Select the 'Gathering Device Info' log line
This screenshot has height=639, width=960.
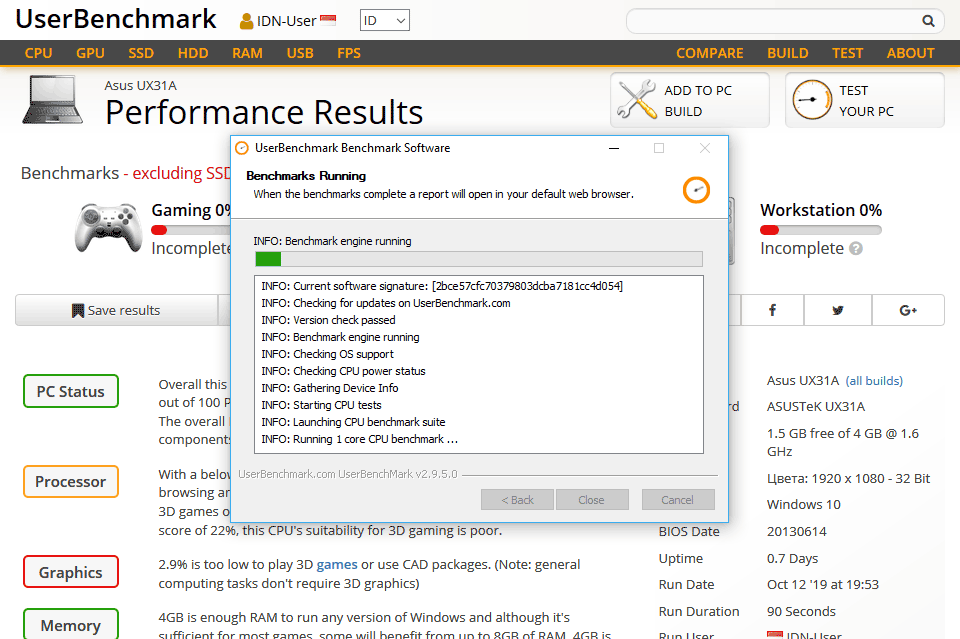[x=329, y=388]
